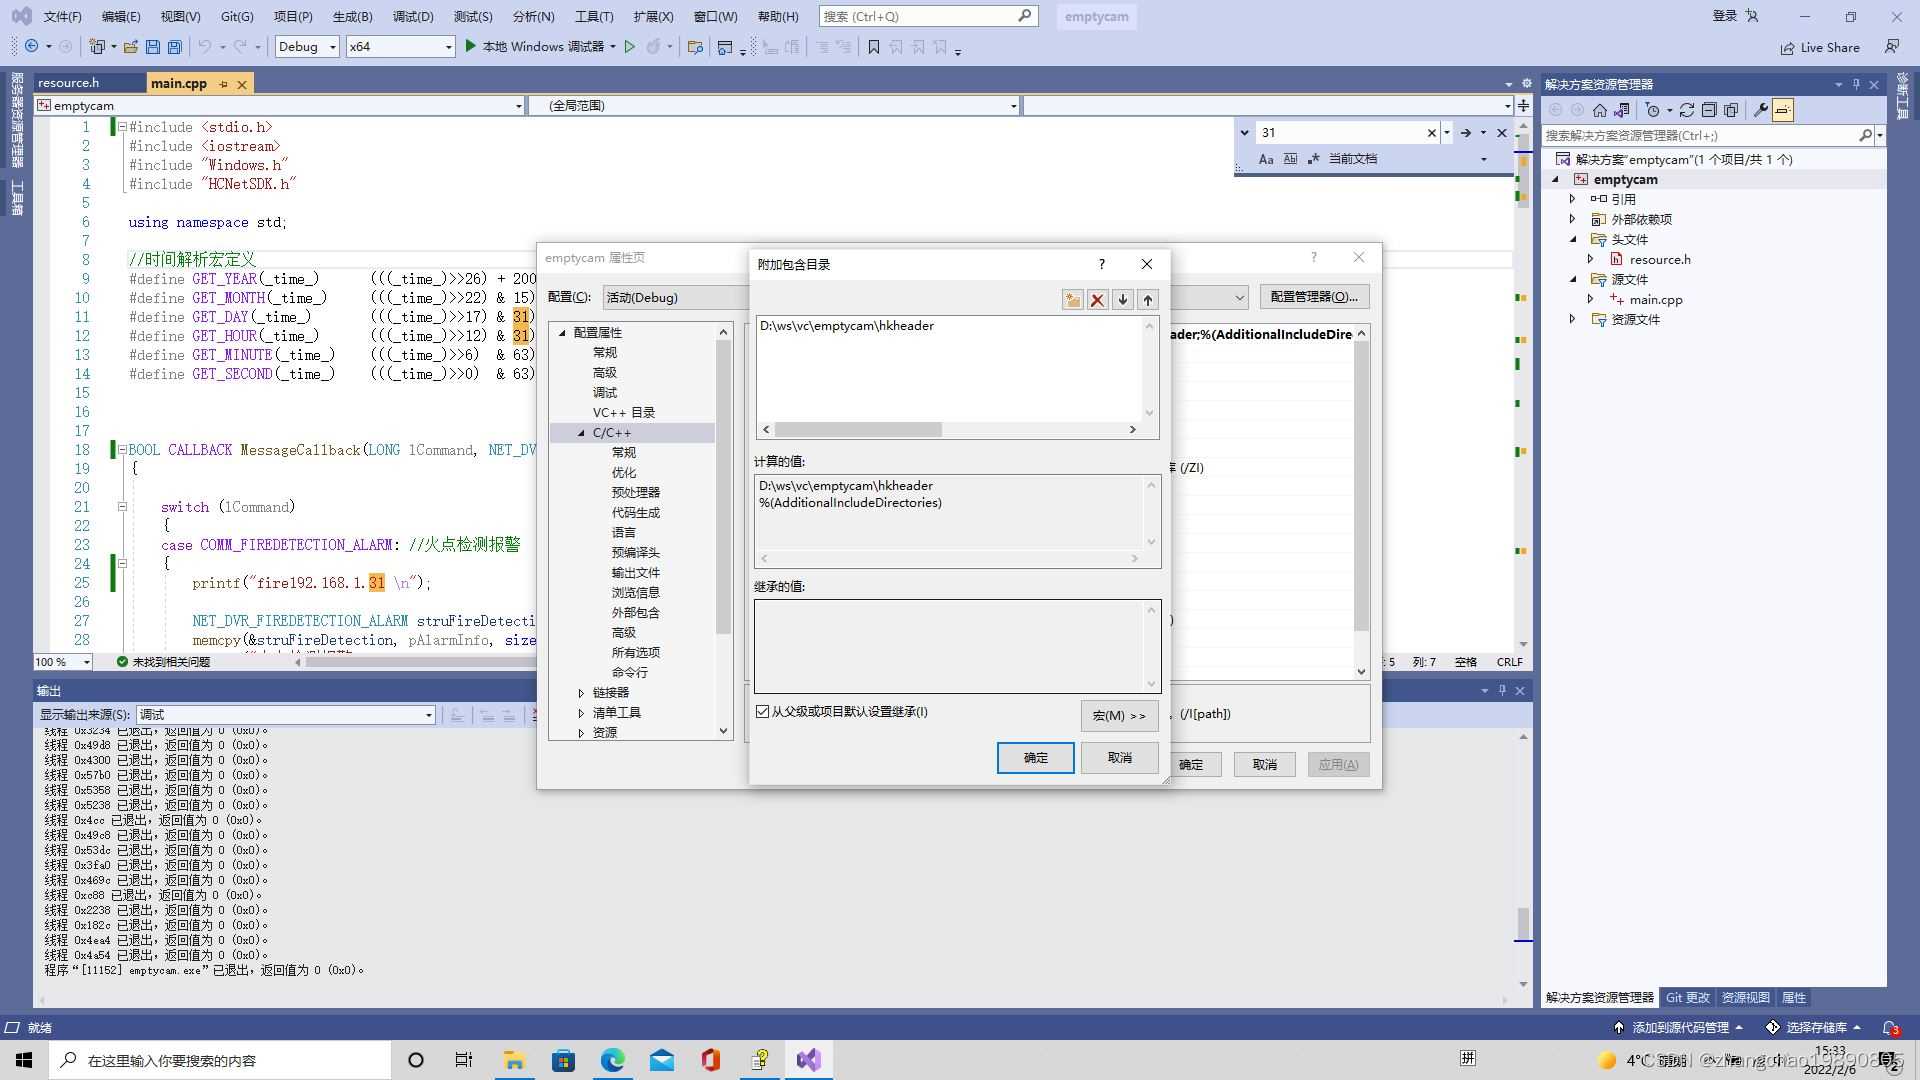Image resolution: width=1920 pixels, height=1080 pixels.
Task: Click the Live Share icon
Action: (x=1787, y=47)
